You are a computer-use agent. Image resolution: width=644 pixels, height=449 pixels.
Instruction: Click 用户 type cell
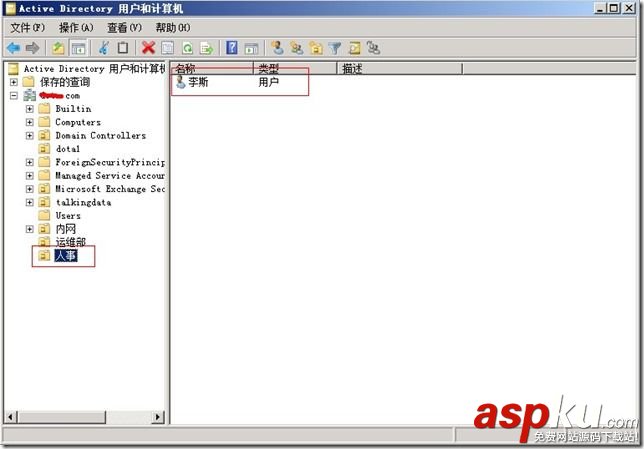click(x=269, y=82)
